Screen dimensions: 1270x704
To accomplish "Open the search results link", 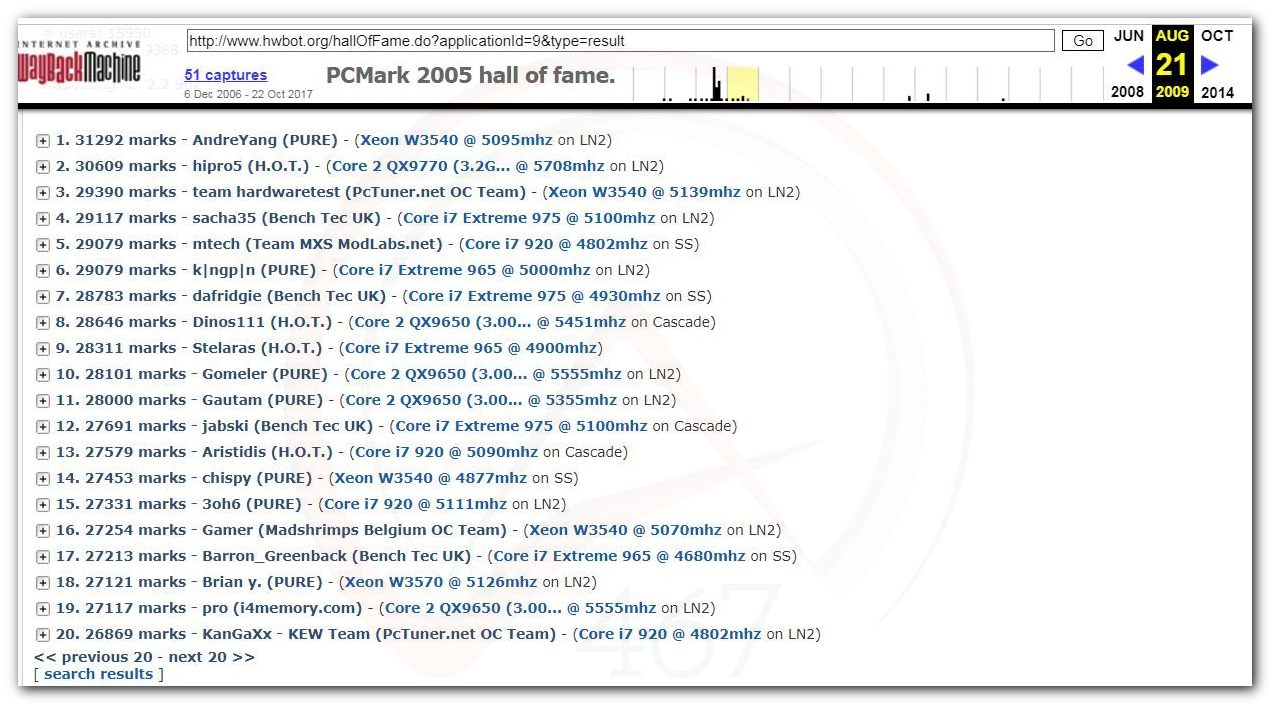I will [98, 674].
